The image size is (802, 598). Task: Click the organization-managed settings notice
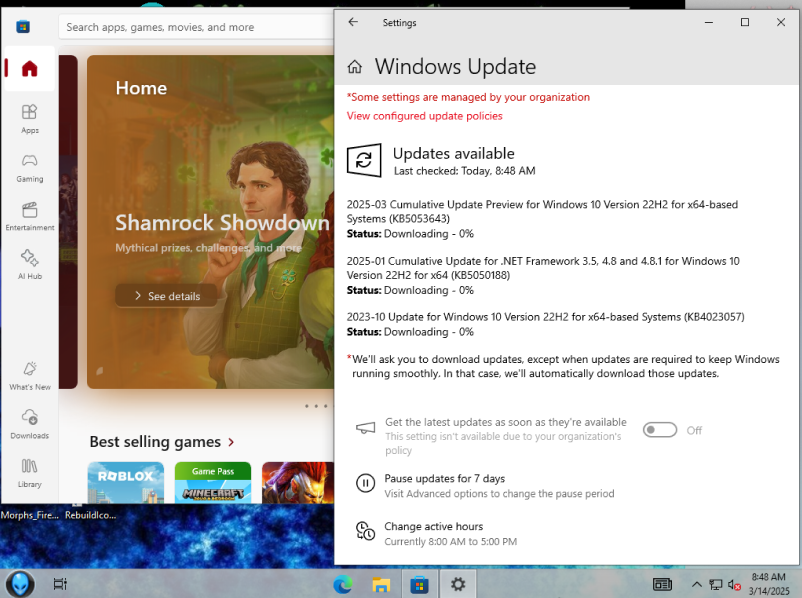[468, 97]
